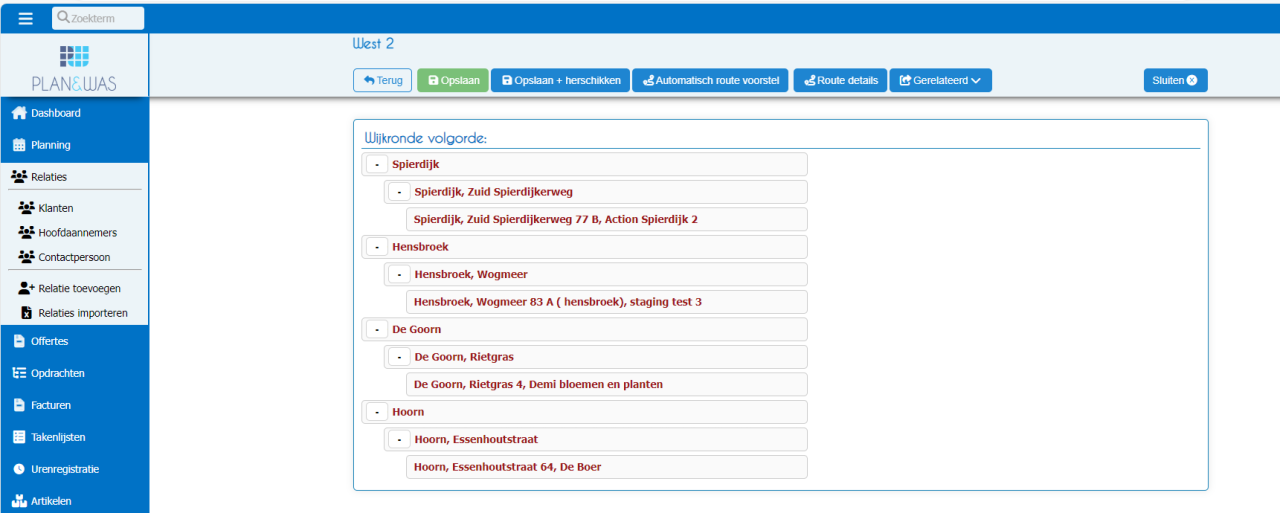Click the Urenregistratie clock icon
The width and height of the screenshot is (1280, 513).
(19, 469)
